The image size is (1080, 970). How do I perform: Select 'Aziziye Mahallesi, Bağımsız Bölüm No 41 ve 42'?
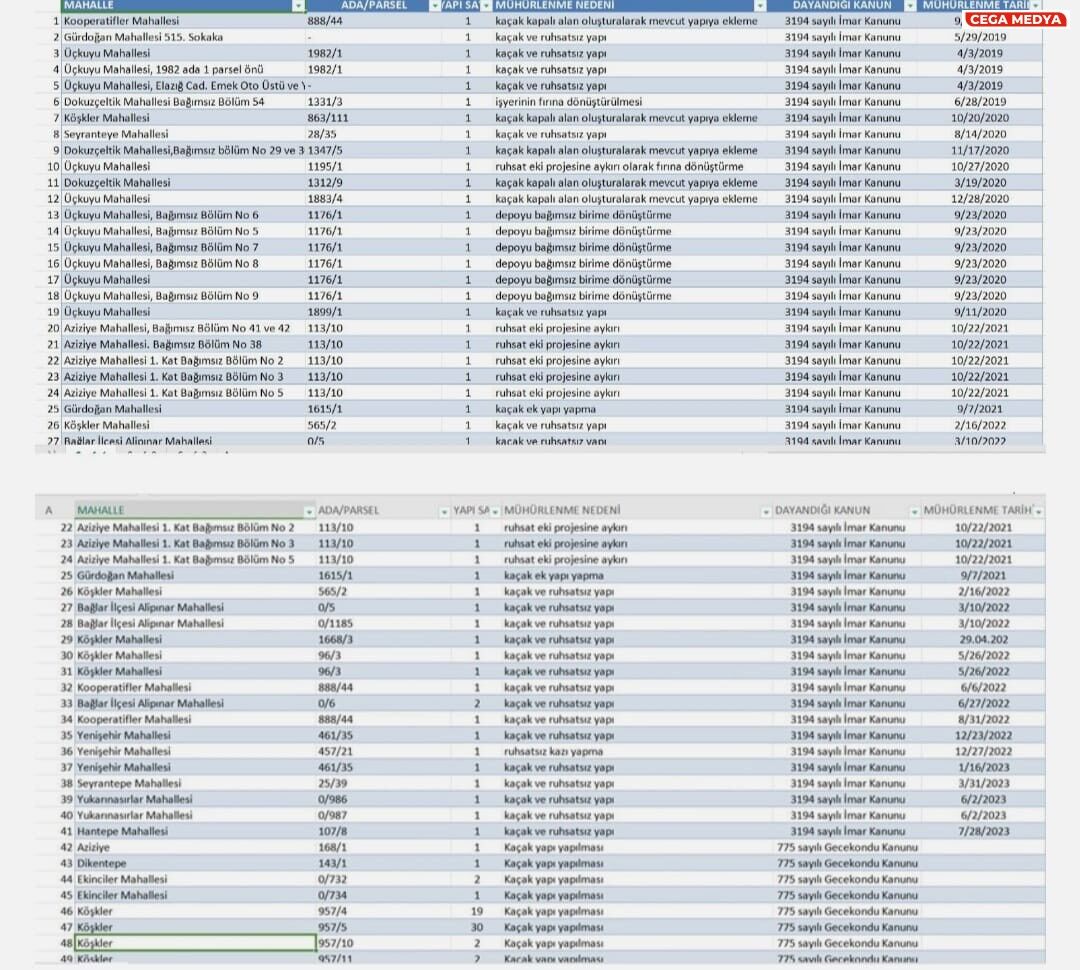[x=177, y=329]
